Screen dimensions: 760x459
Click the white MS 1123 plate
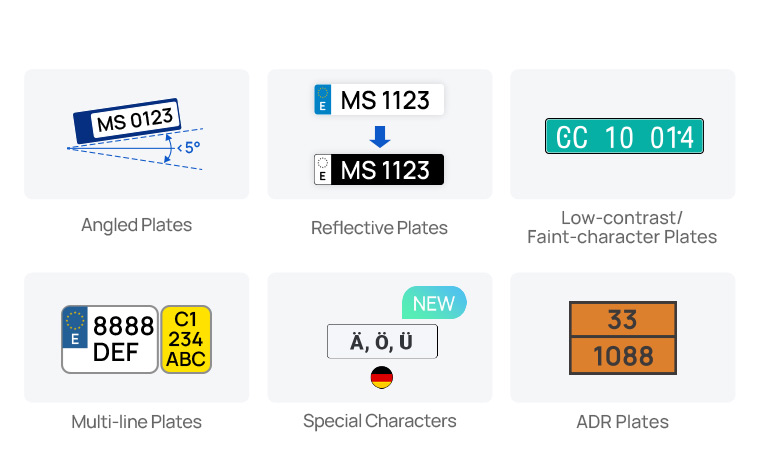coord(379,100)
